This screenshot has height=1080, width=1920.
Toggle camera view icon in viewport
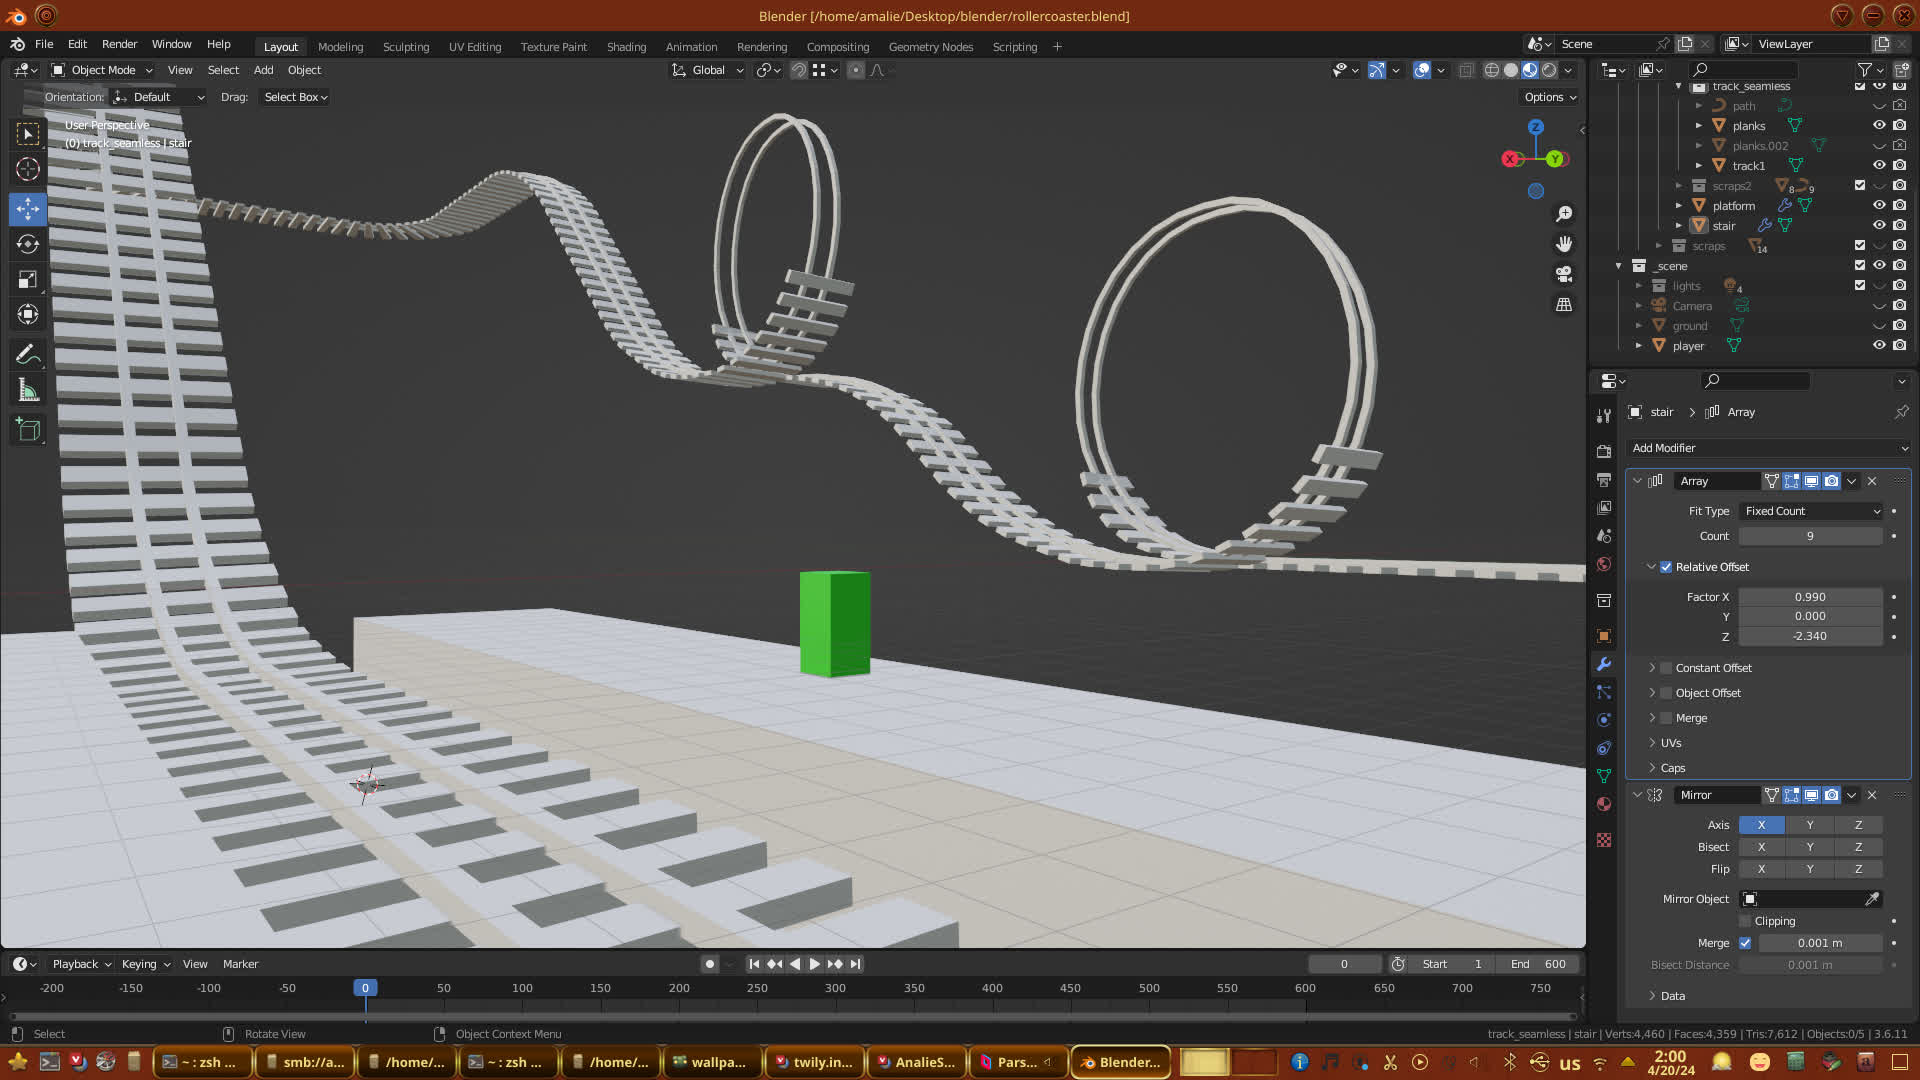pyautogui.click(x=1564, y=274)
